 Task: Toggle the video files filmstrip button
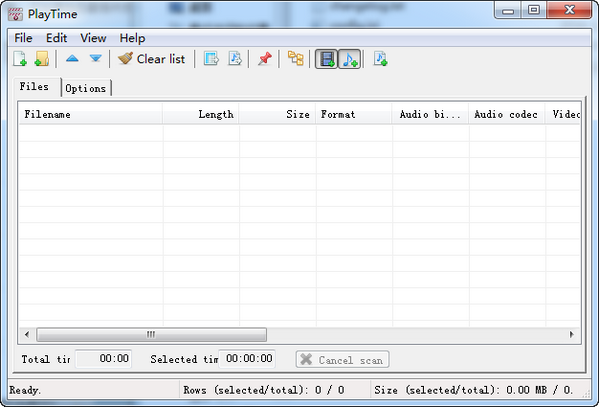coord(326,59)
